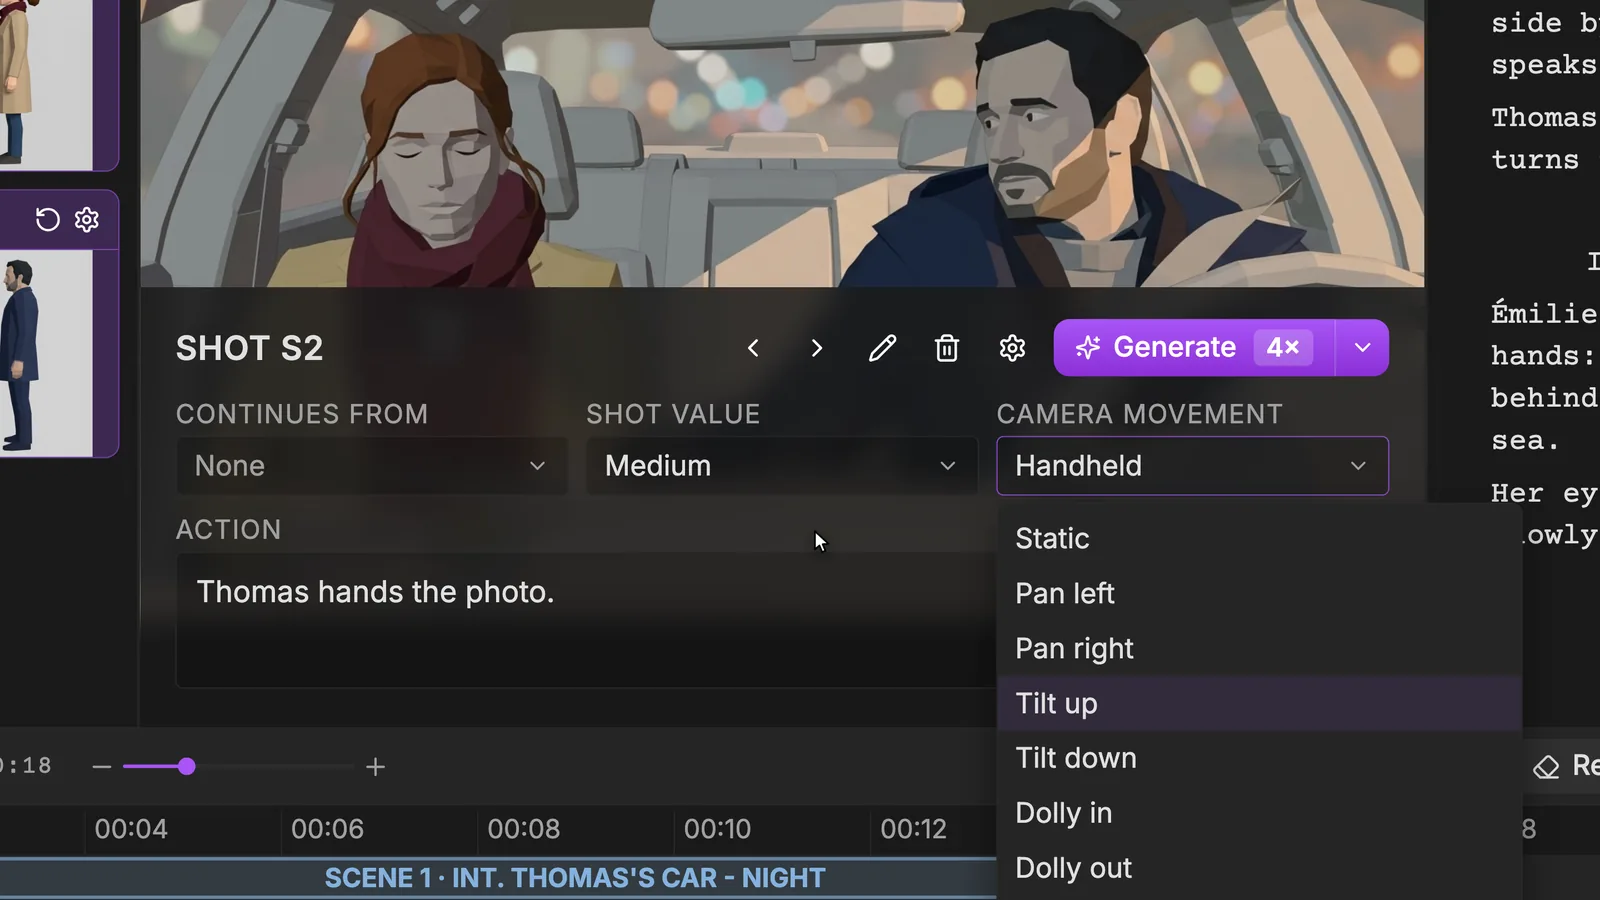The image size is (1600, 900).
Task: Go to previous shot arrow
Action: (753, 348)
